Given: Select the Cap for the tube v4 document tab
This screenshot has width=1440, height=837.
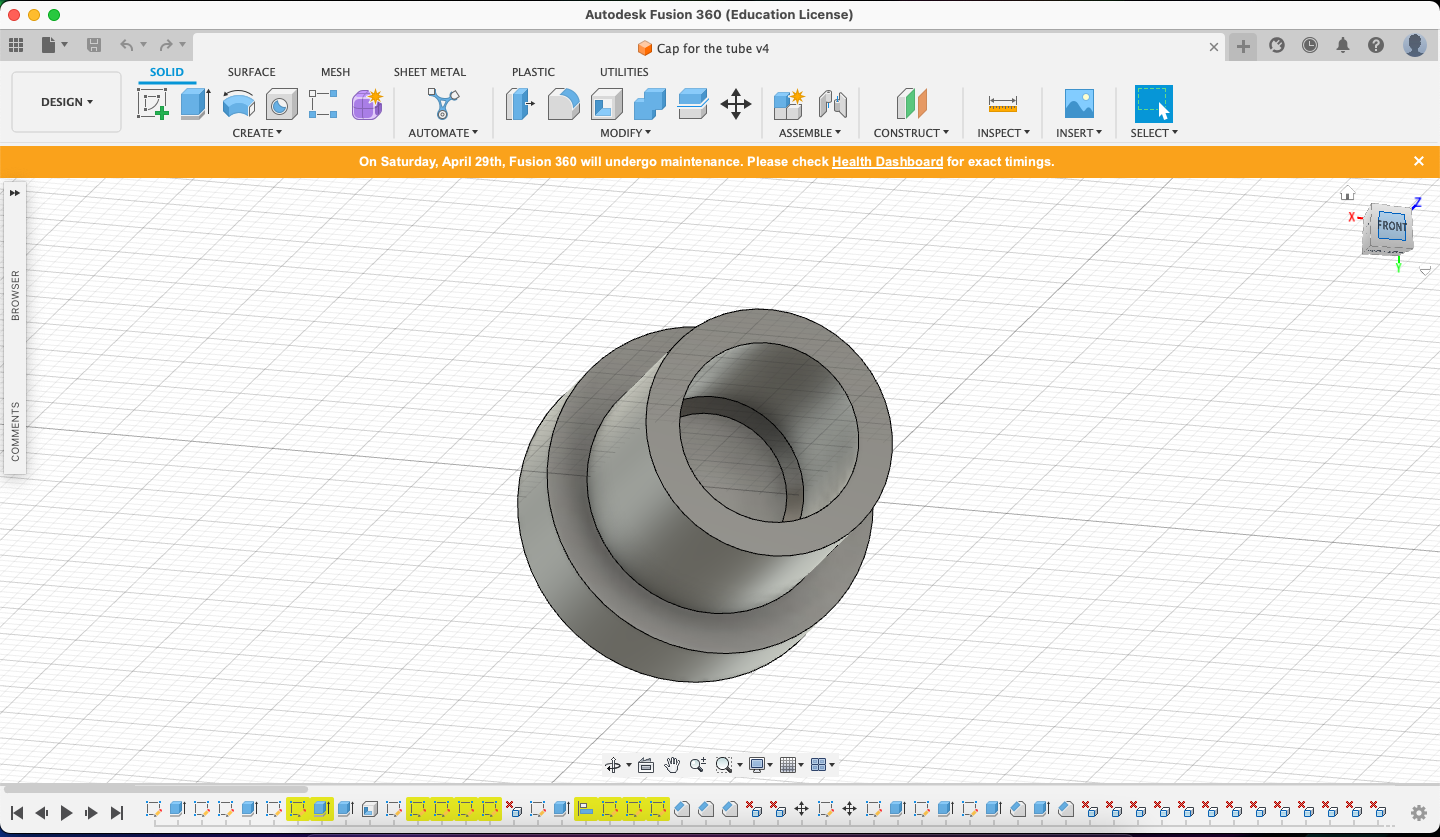Looking at the screenshot, I should coord(703,48).
